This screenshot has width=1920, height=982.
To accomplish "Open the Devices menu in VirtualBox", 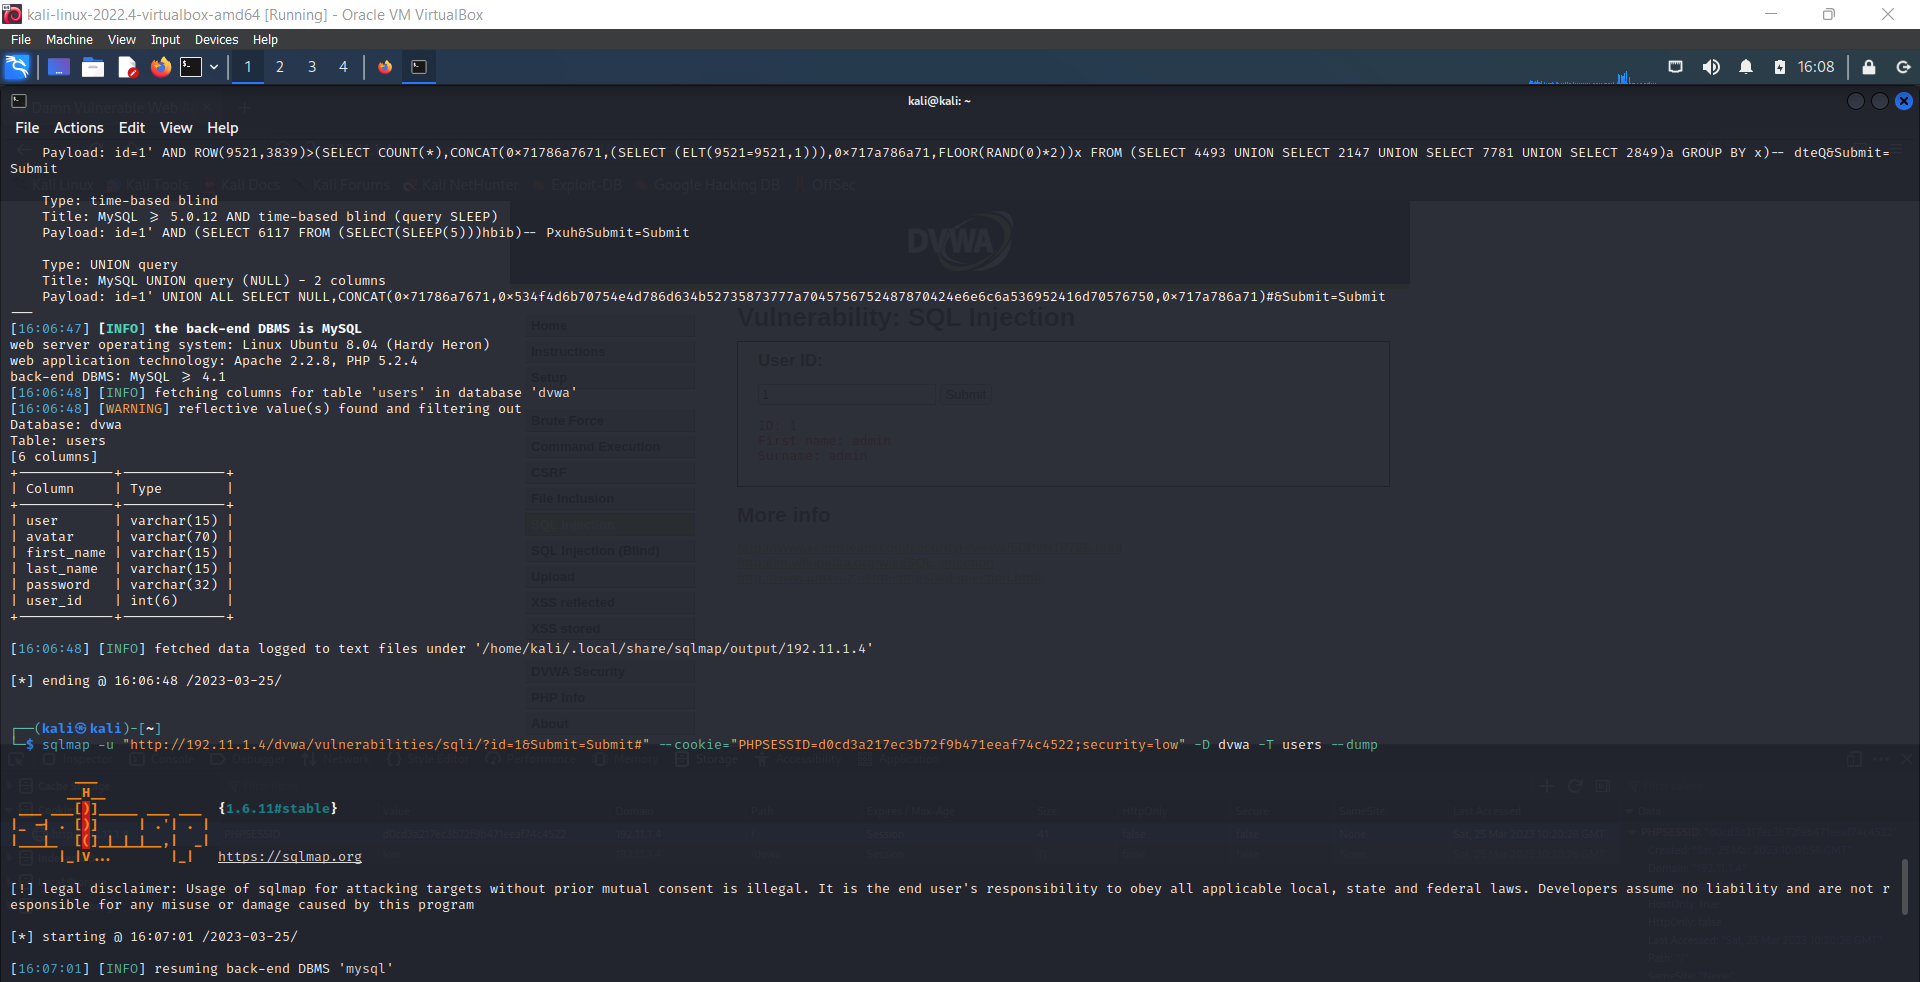I will (215, 39).
